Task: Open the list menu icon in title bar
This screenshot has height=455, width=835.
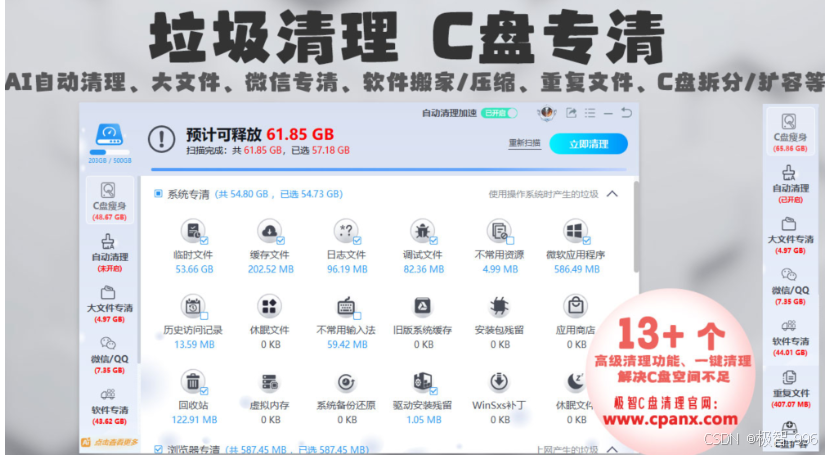Action: pos(590,113)
